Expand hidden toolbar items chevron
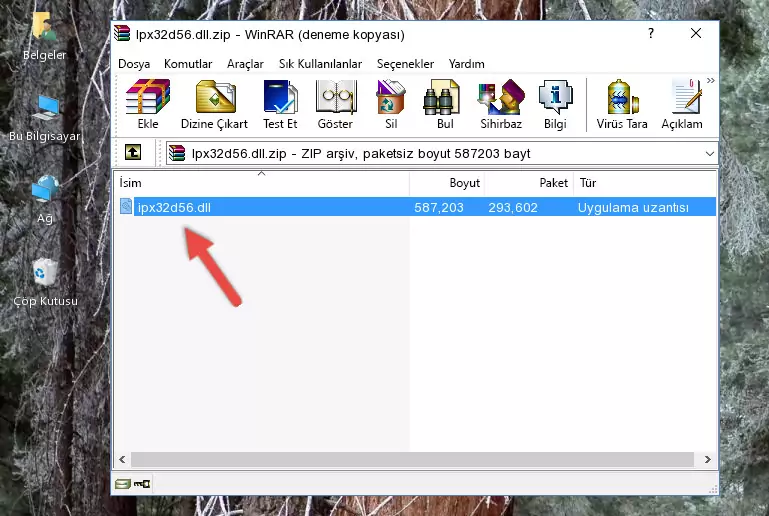The image size is (769, 516). [711, 80]
